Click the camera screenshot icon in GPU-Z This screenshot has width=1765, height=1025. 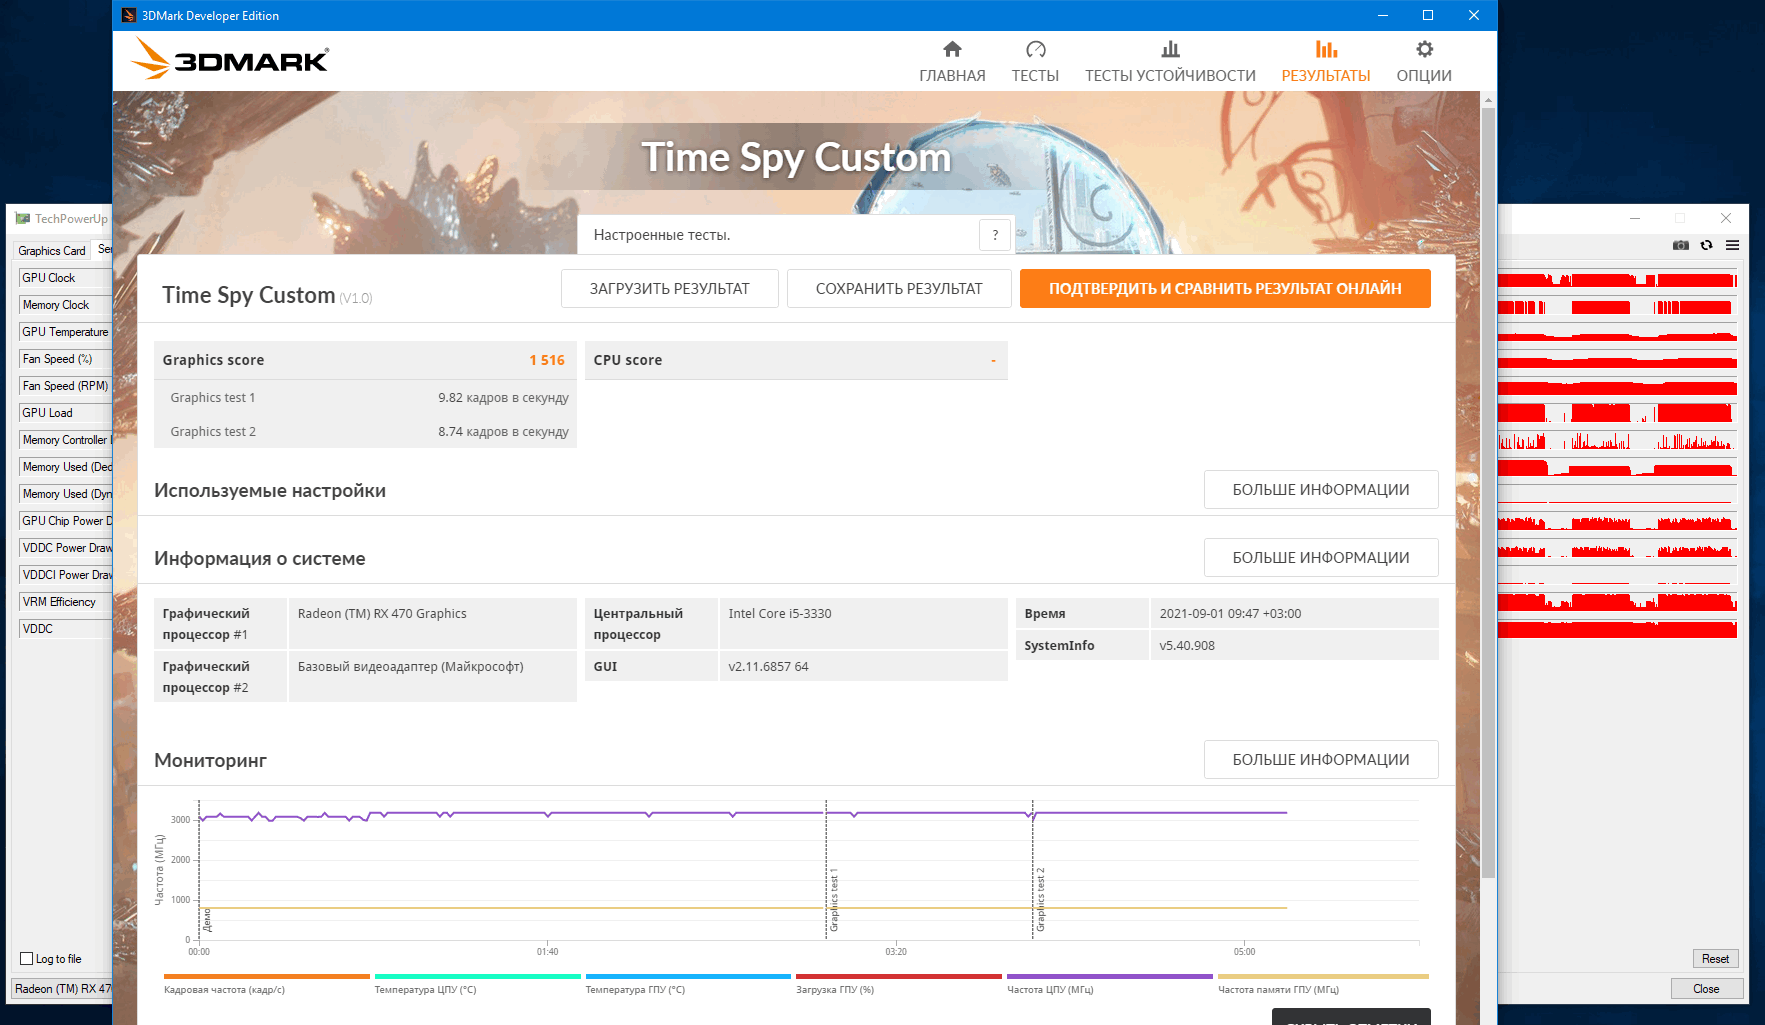tap(1681, 245)
